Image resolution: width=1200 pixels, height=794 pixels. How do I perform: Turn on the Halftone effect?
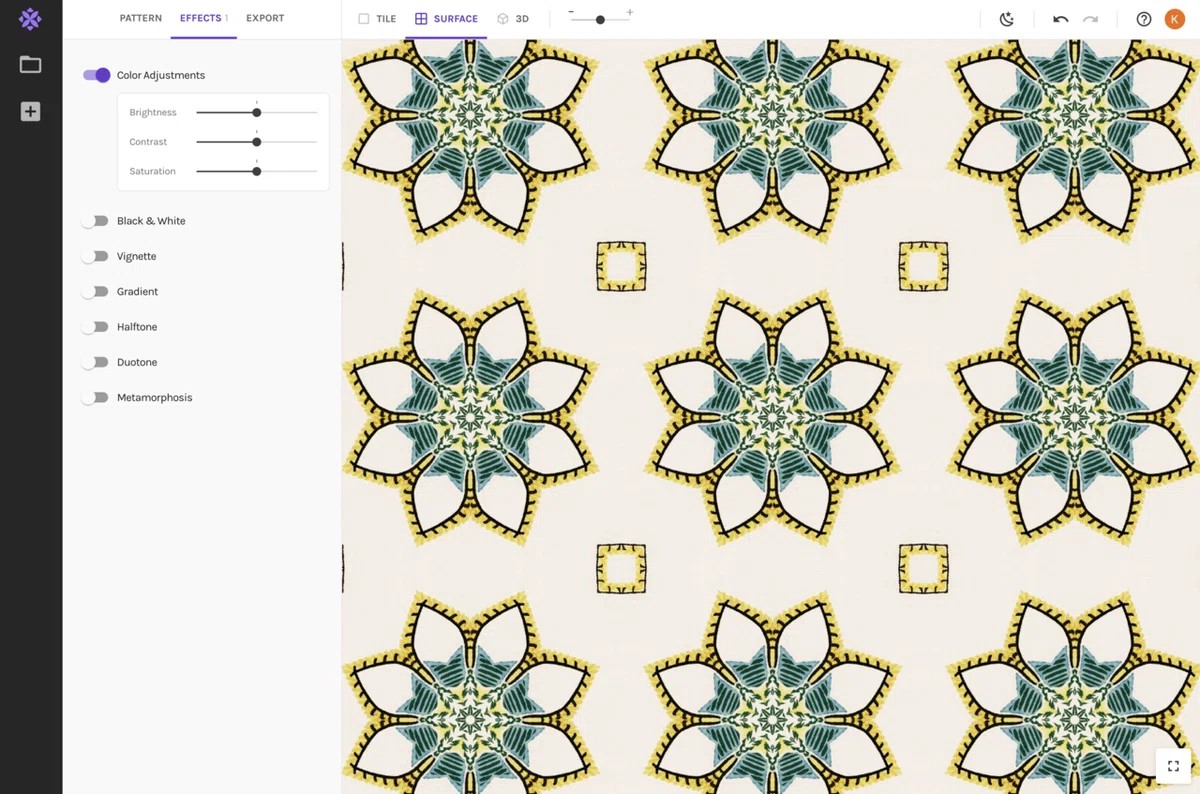pyautogui.click(x=95, y=327)
